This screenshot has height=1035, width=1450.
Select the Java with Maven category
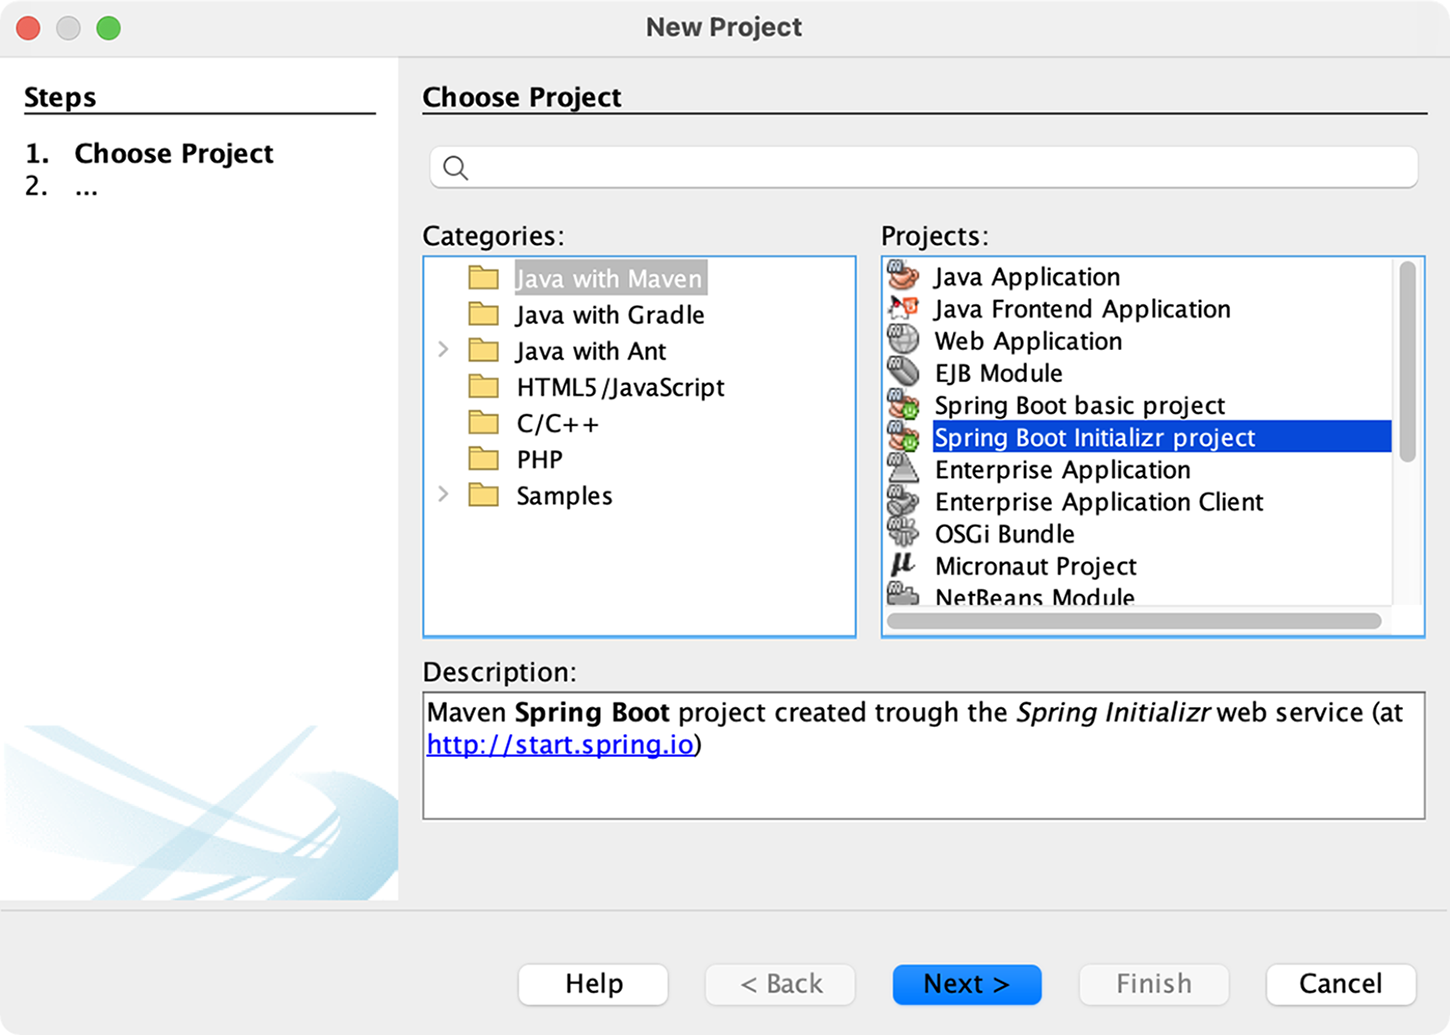pos(609,278)
